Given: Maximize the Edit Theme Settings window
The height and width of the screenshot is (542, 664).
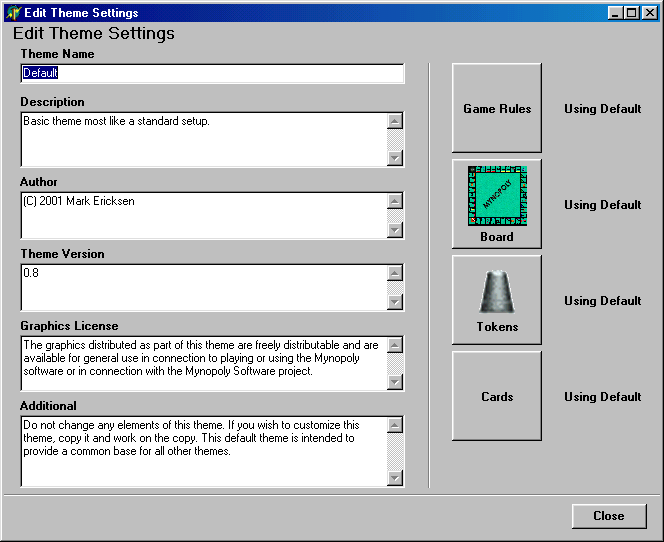Looking at the screenshot, I should 632,13.
